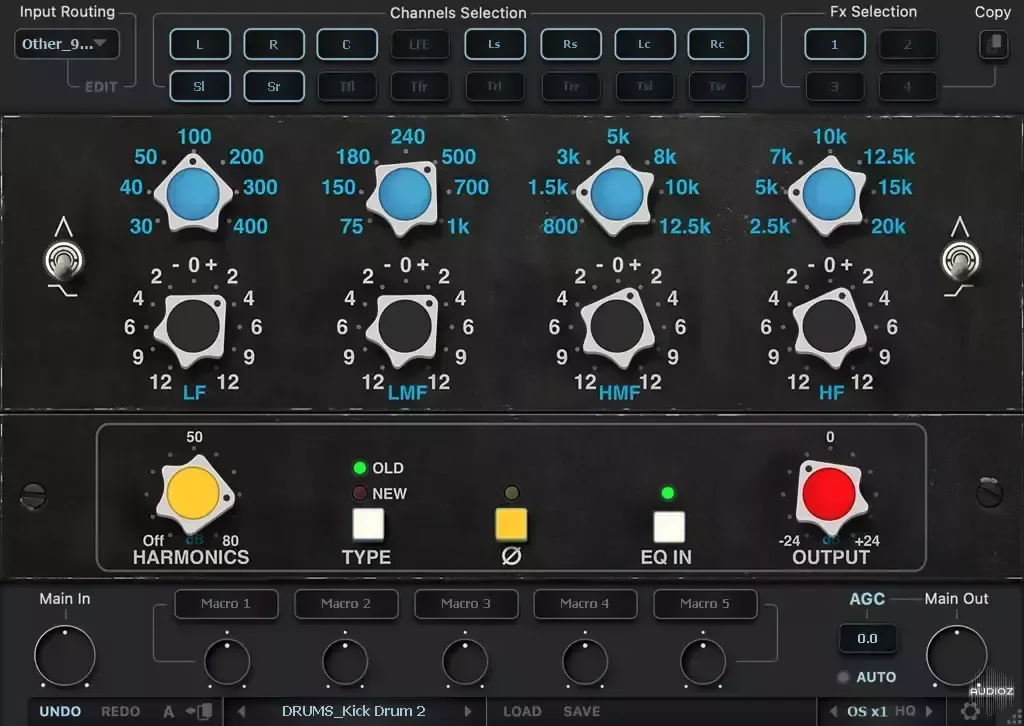Viewport: 1024px width, 726px height.
Task: Flip the HF bell/shelf toggle switch
Action: pos(960,261)
